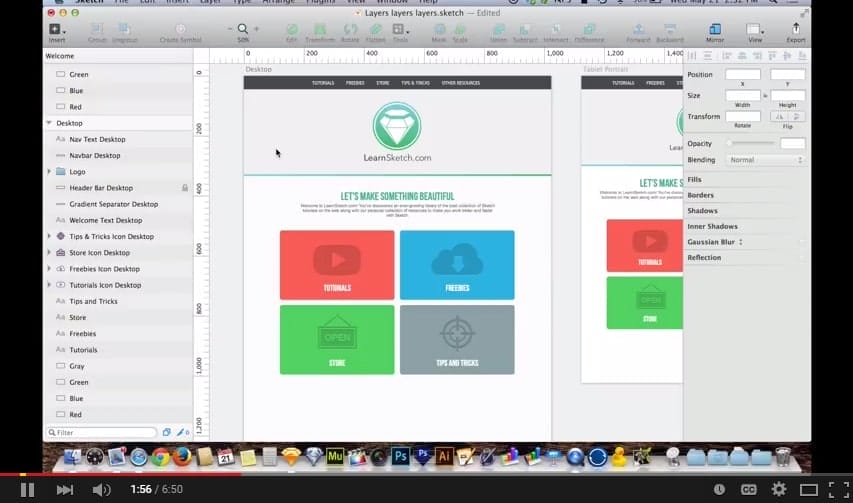
Task: Click the Intersect boolean icon
Action: (x=556, y=29)
